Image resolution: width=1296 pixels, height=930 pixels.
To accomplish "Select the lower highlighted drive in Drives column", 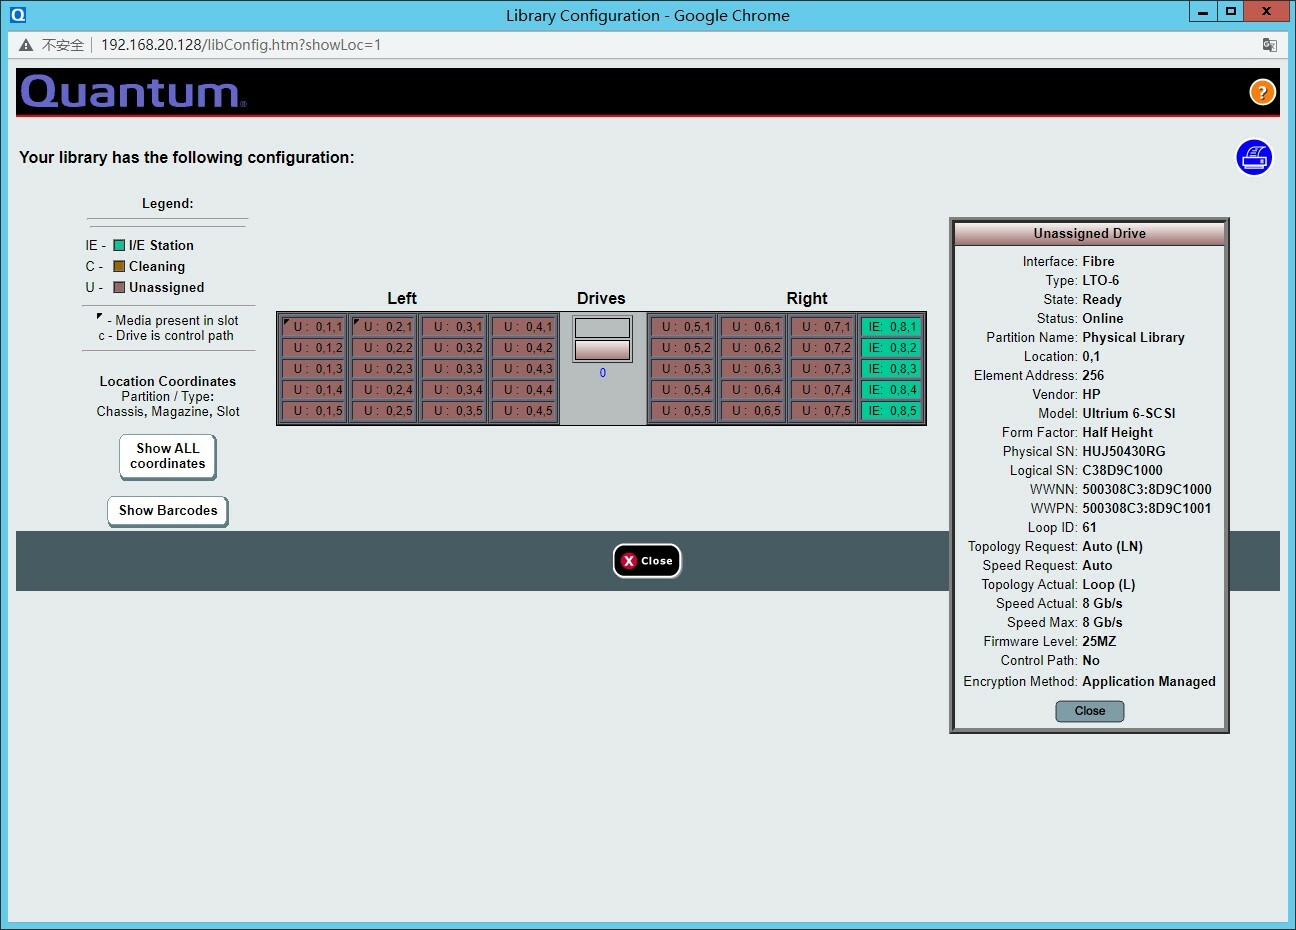I will pyautogui.click(x=602, y=350).
